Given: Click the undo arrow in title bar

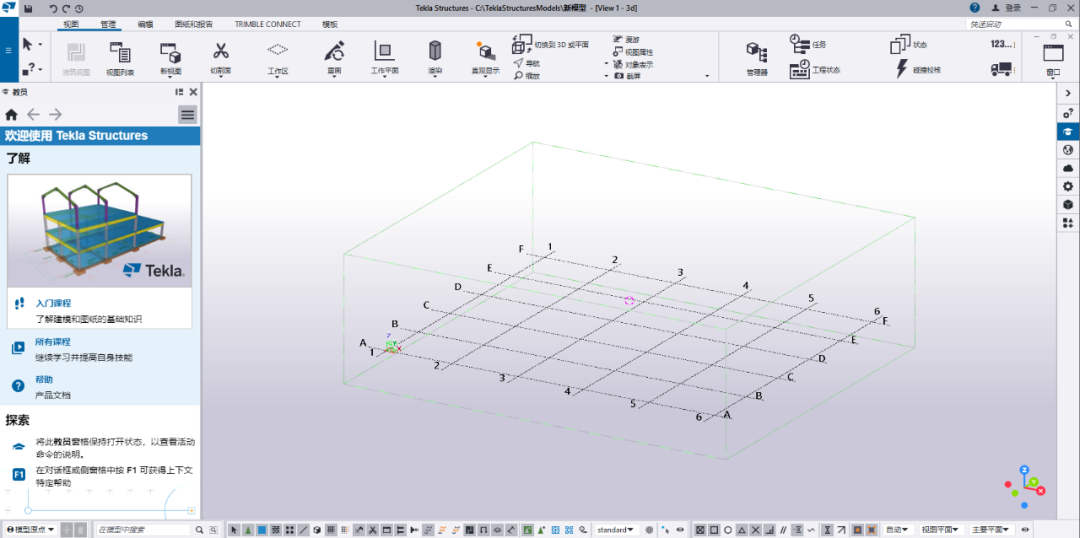Looking at the screenshot, I should pyautogui.click(x=54, y=8).
